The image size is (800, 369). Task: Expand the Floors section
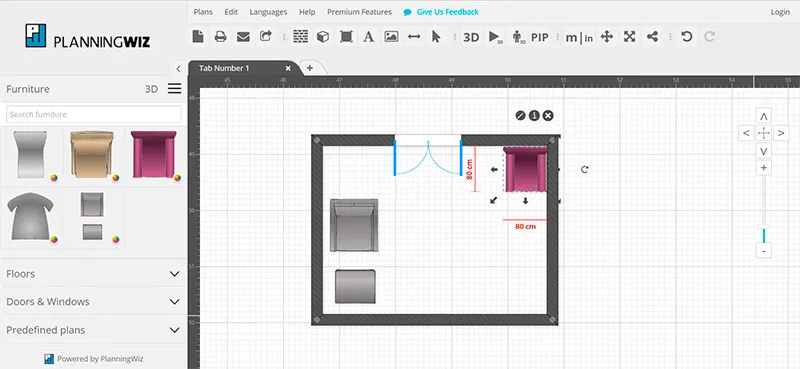pos(93,274)
